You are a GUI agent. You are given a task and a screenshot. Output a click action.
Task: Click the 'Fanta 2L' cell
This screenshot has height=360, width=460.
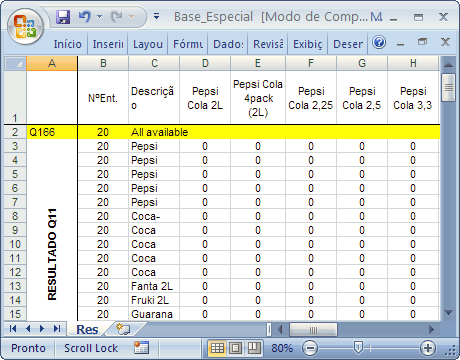[154, 286]
